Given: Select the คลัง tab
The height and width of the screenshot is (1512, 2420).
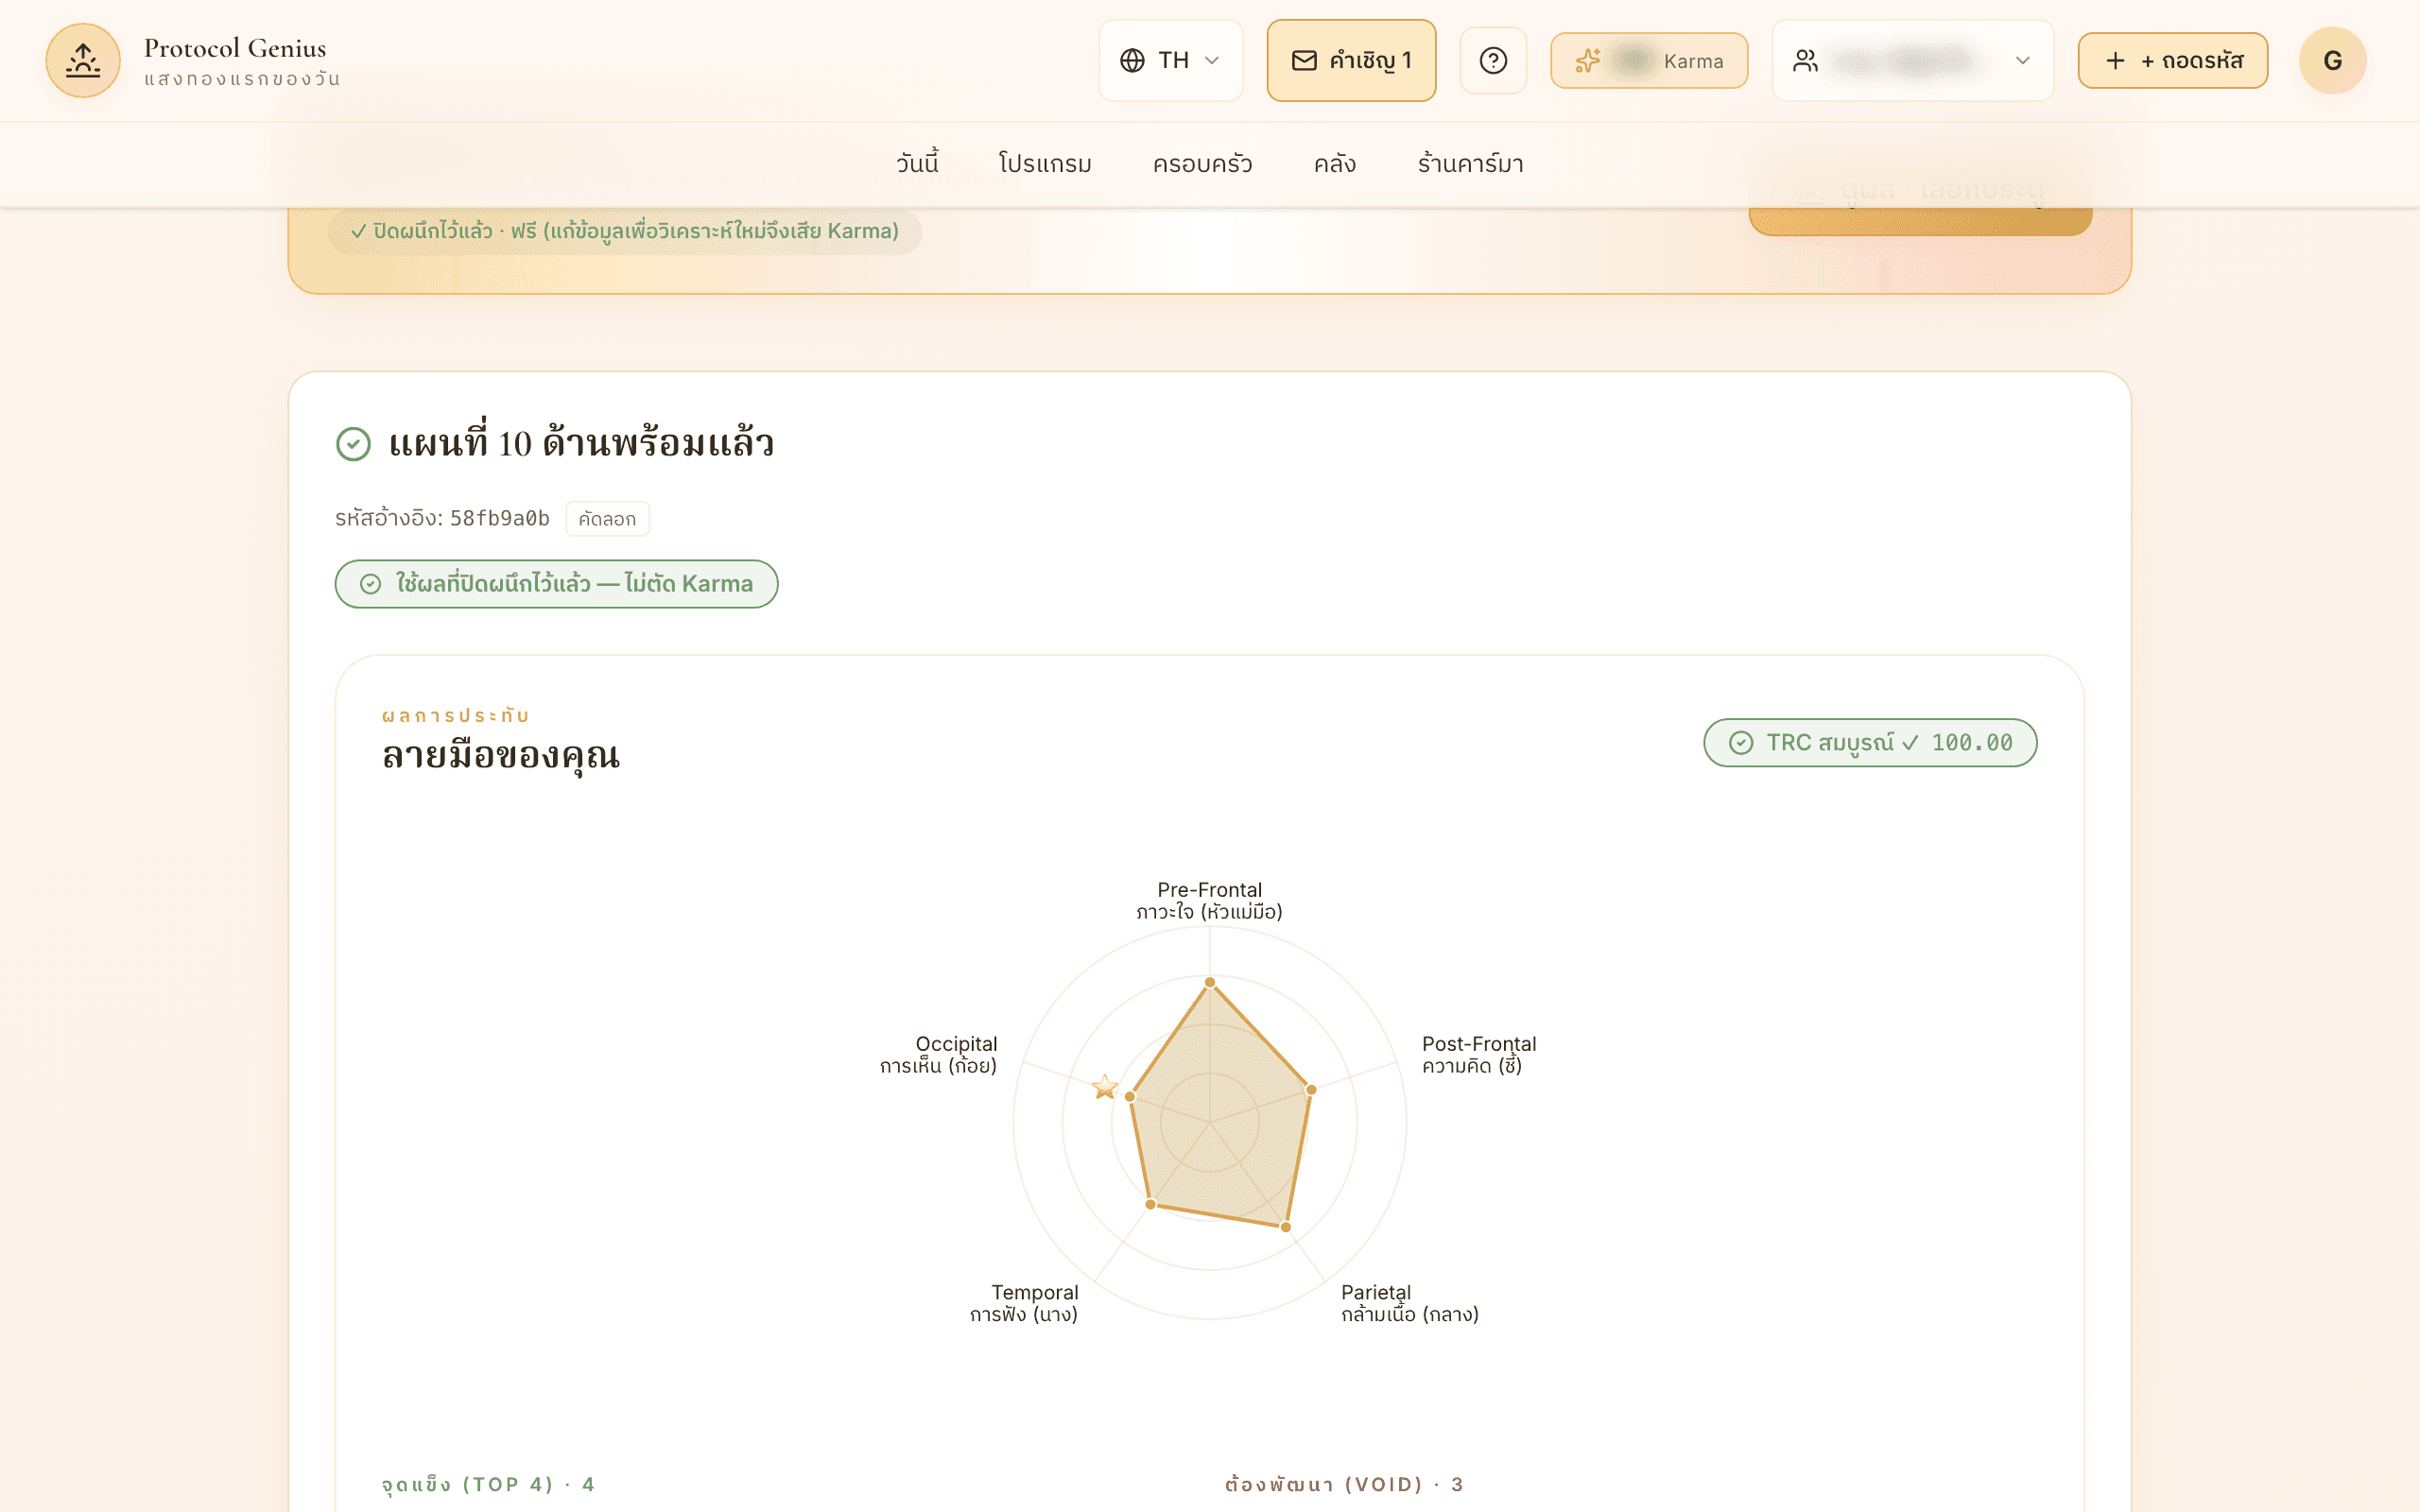Looking at the screenshot, I should coord(1334,163).
